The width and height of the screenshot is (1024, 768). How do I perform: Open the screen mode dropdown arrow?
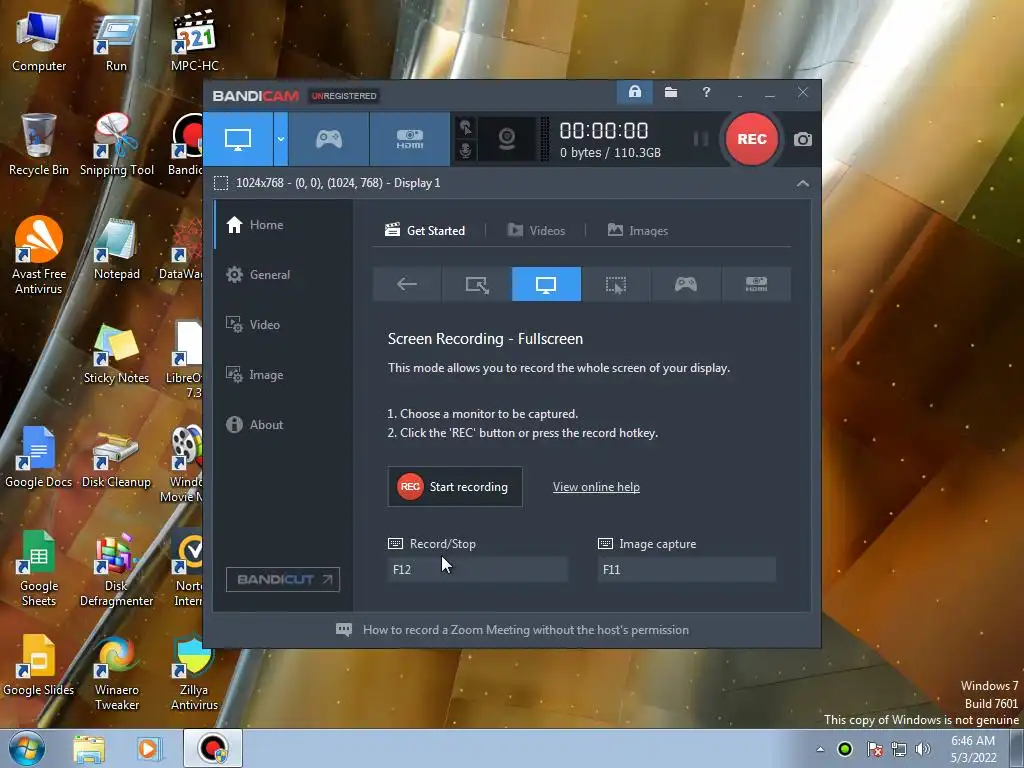281,139
